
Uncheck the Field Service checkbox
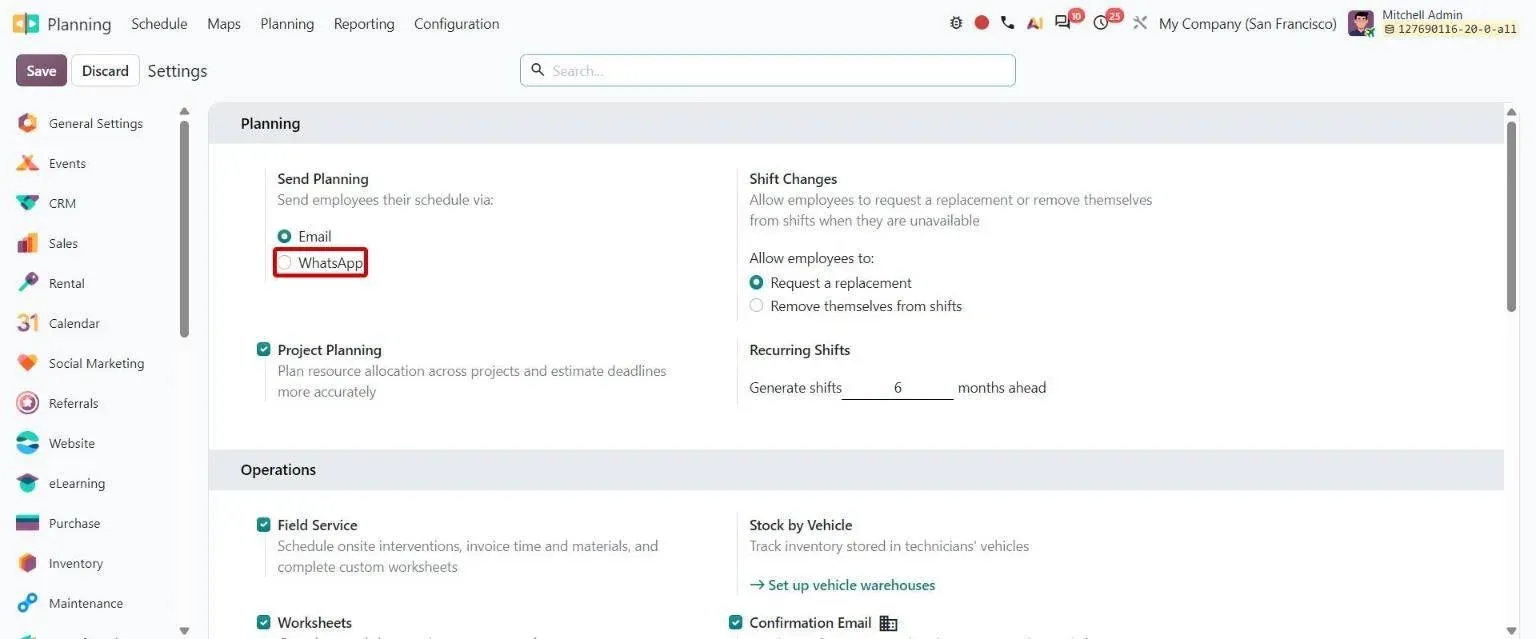pos(264,525)
